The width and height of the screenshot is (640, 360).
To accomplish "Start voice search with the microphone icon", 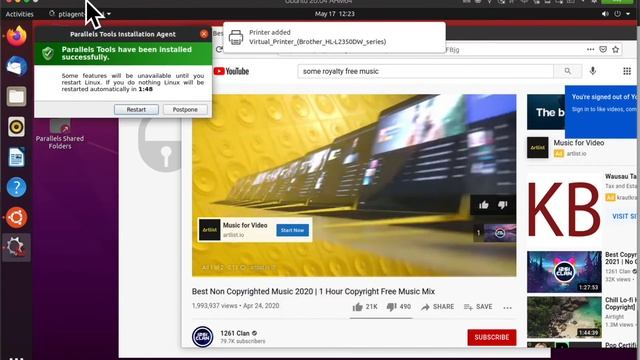I will pyautogui.click(x=593, y=71).
